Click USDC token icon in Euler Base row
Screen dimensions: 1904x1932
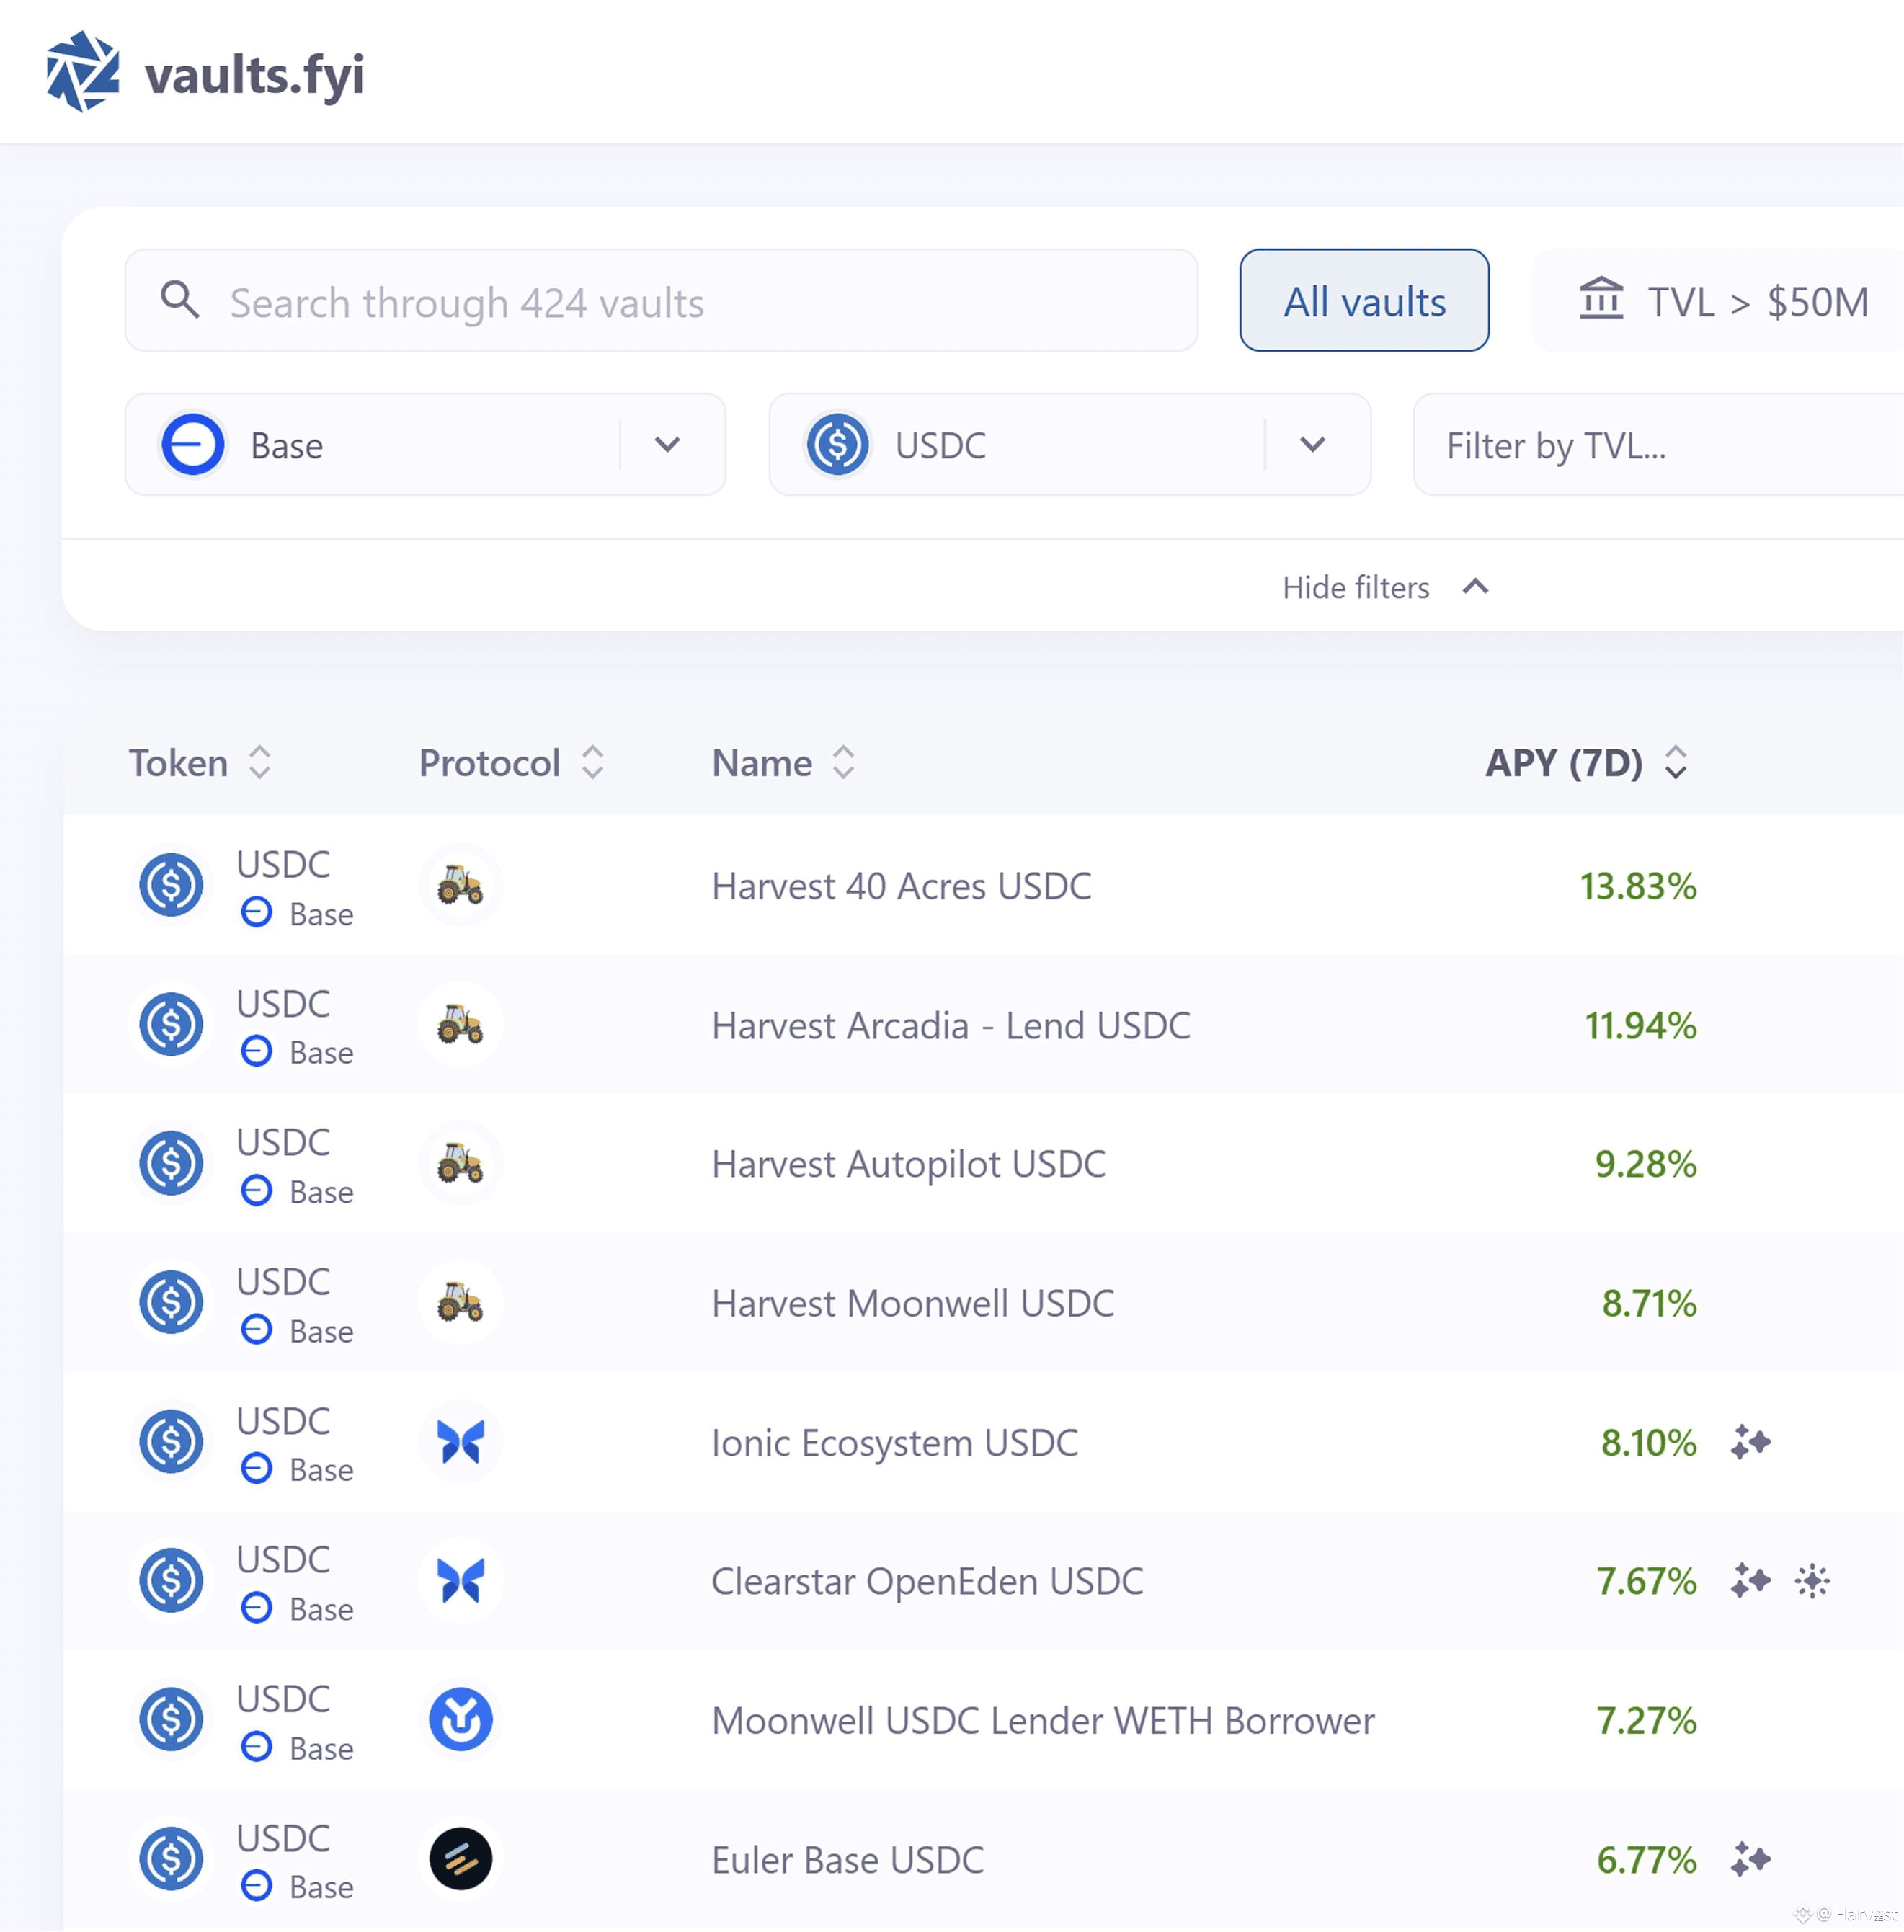coord(171,1859)
